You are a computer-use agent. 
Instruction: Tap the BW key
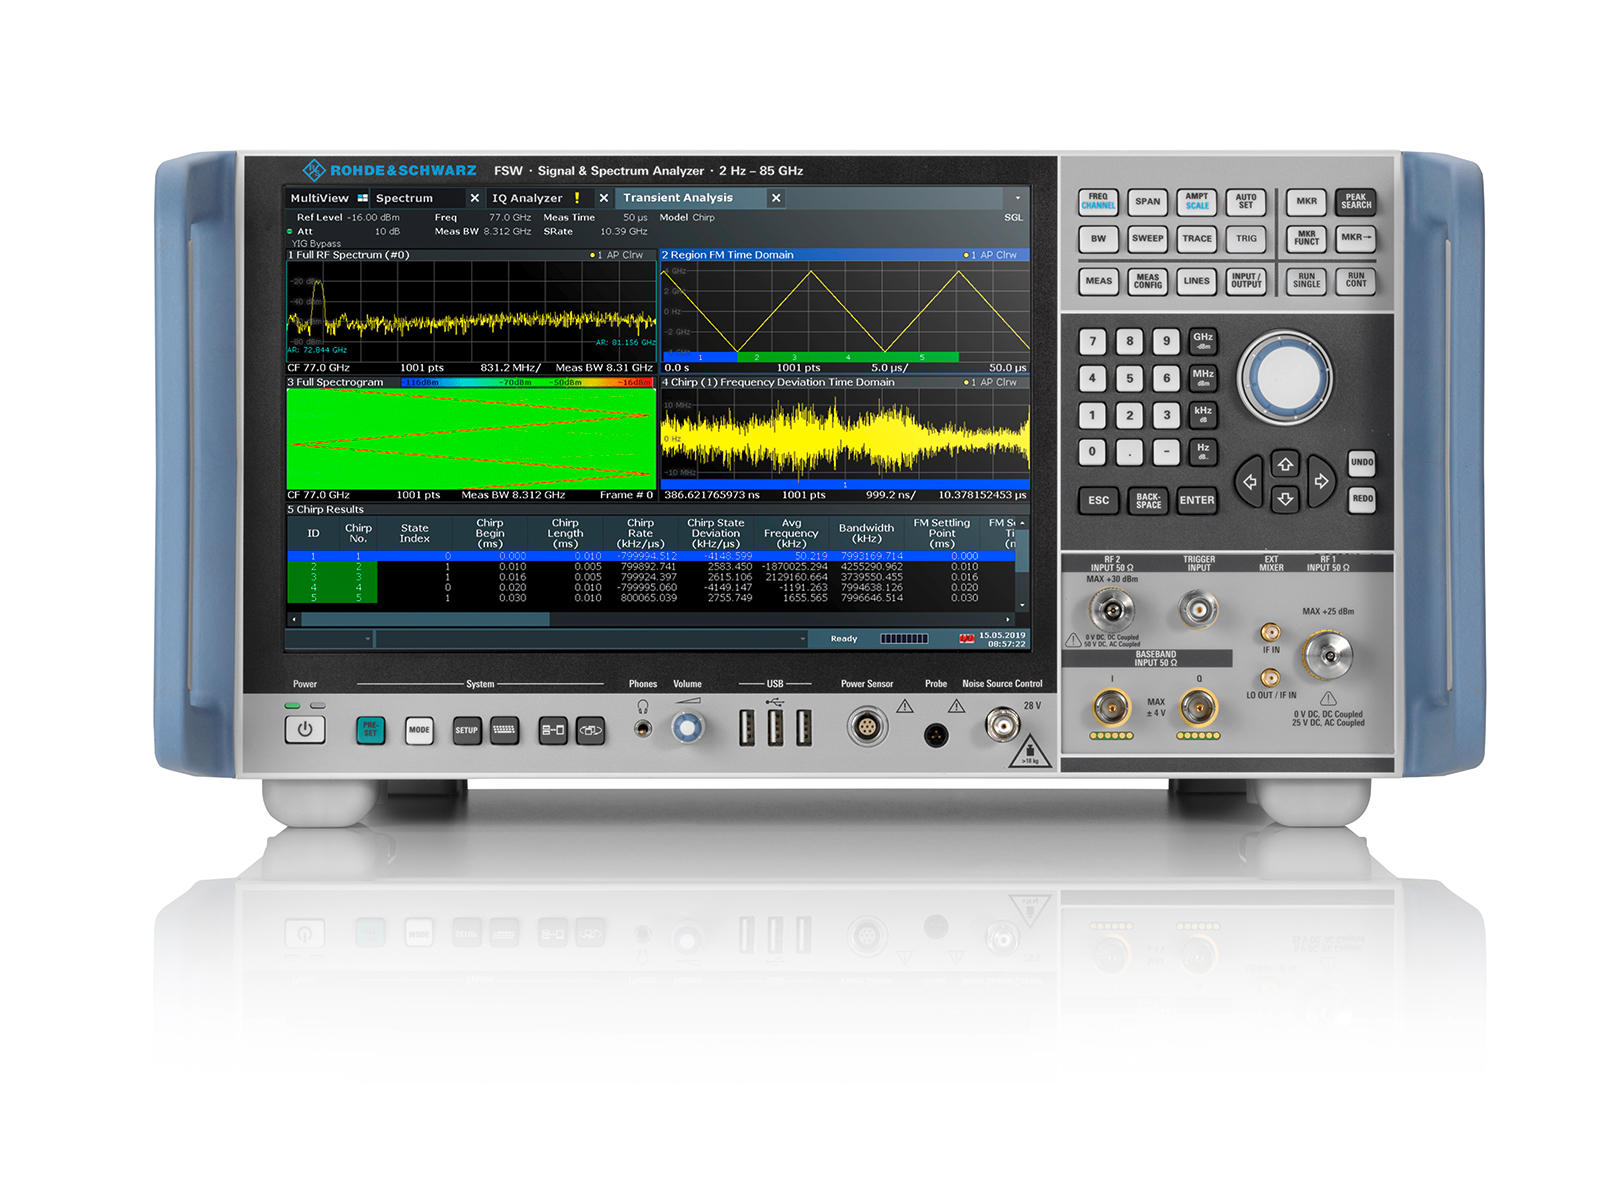(x=1098, y=239)
